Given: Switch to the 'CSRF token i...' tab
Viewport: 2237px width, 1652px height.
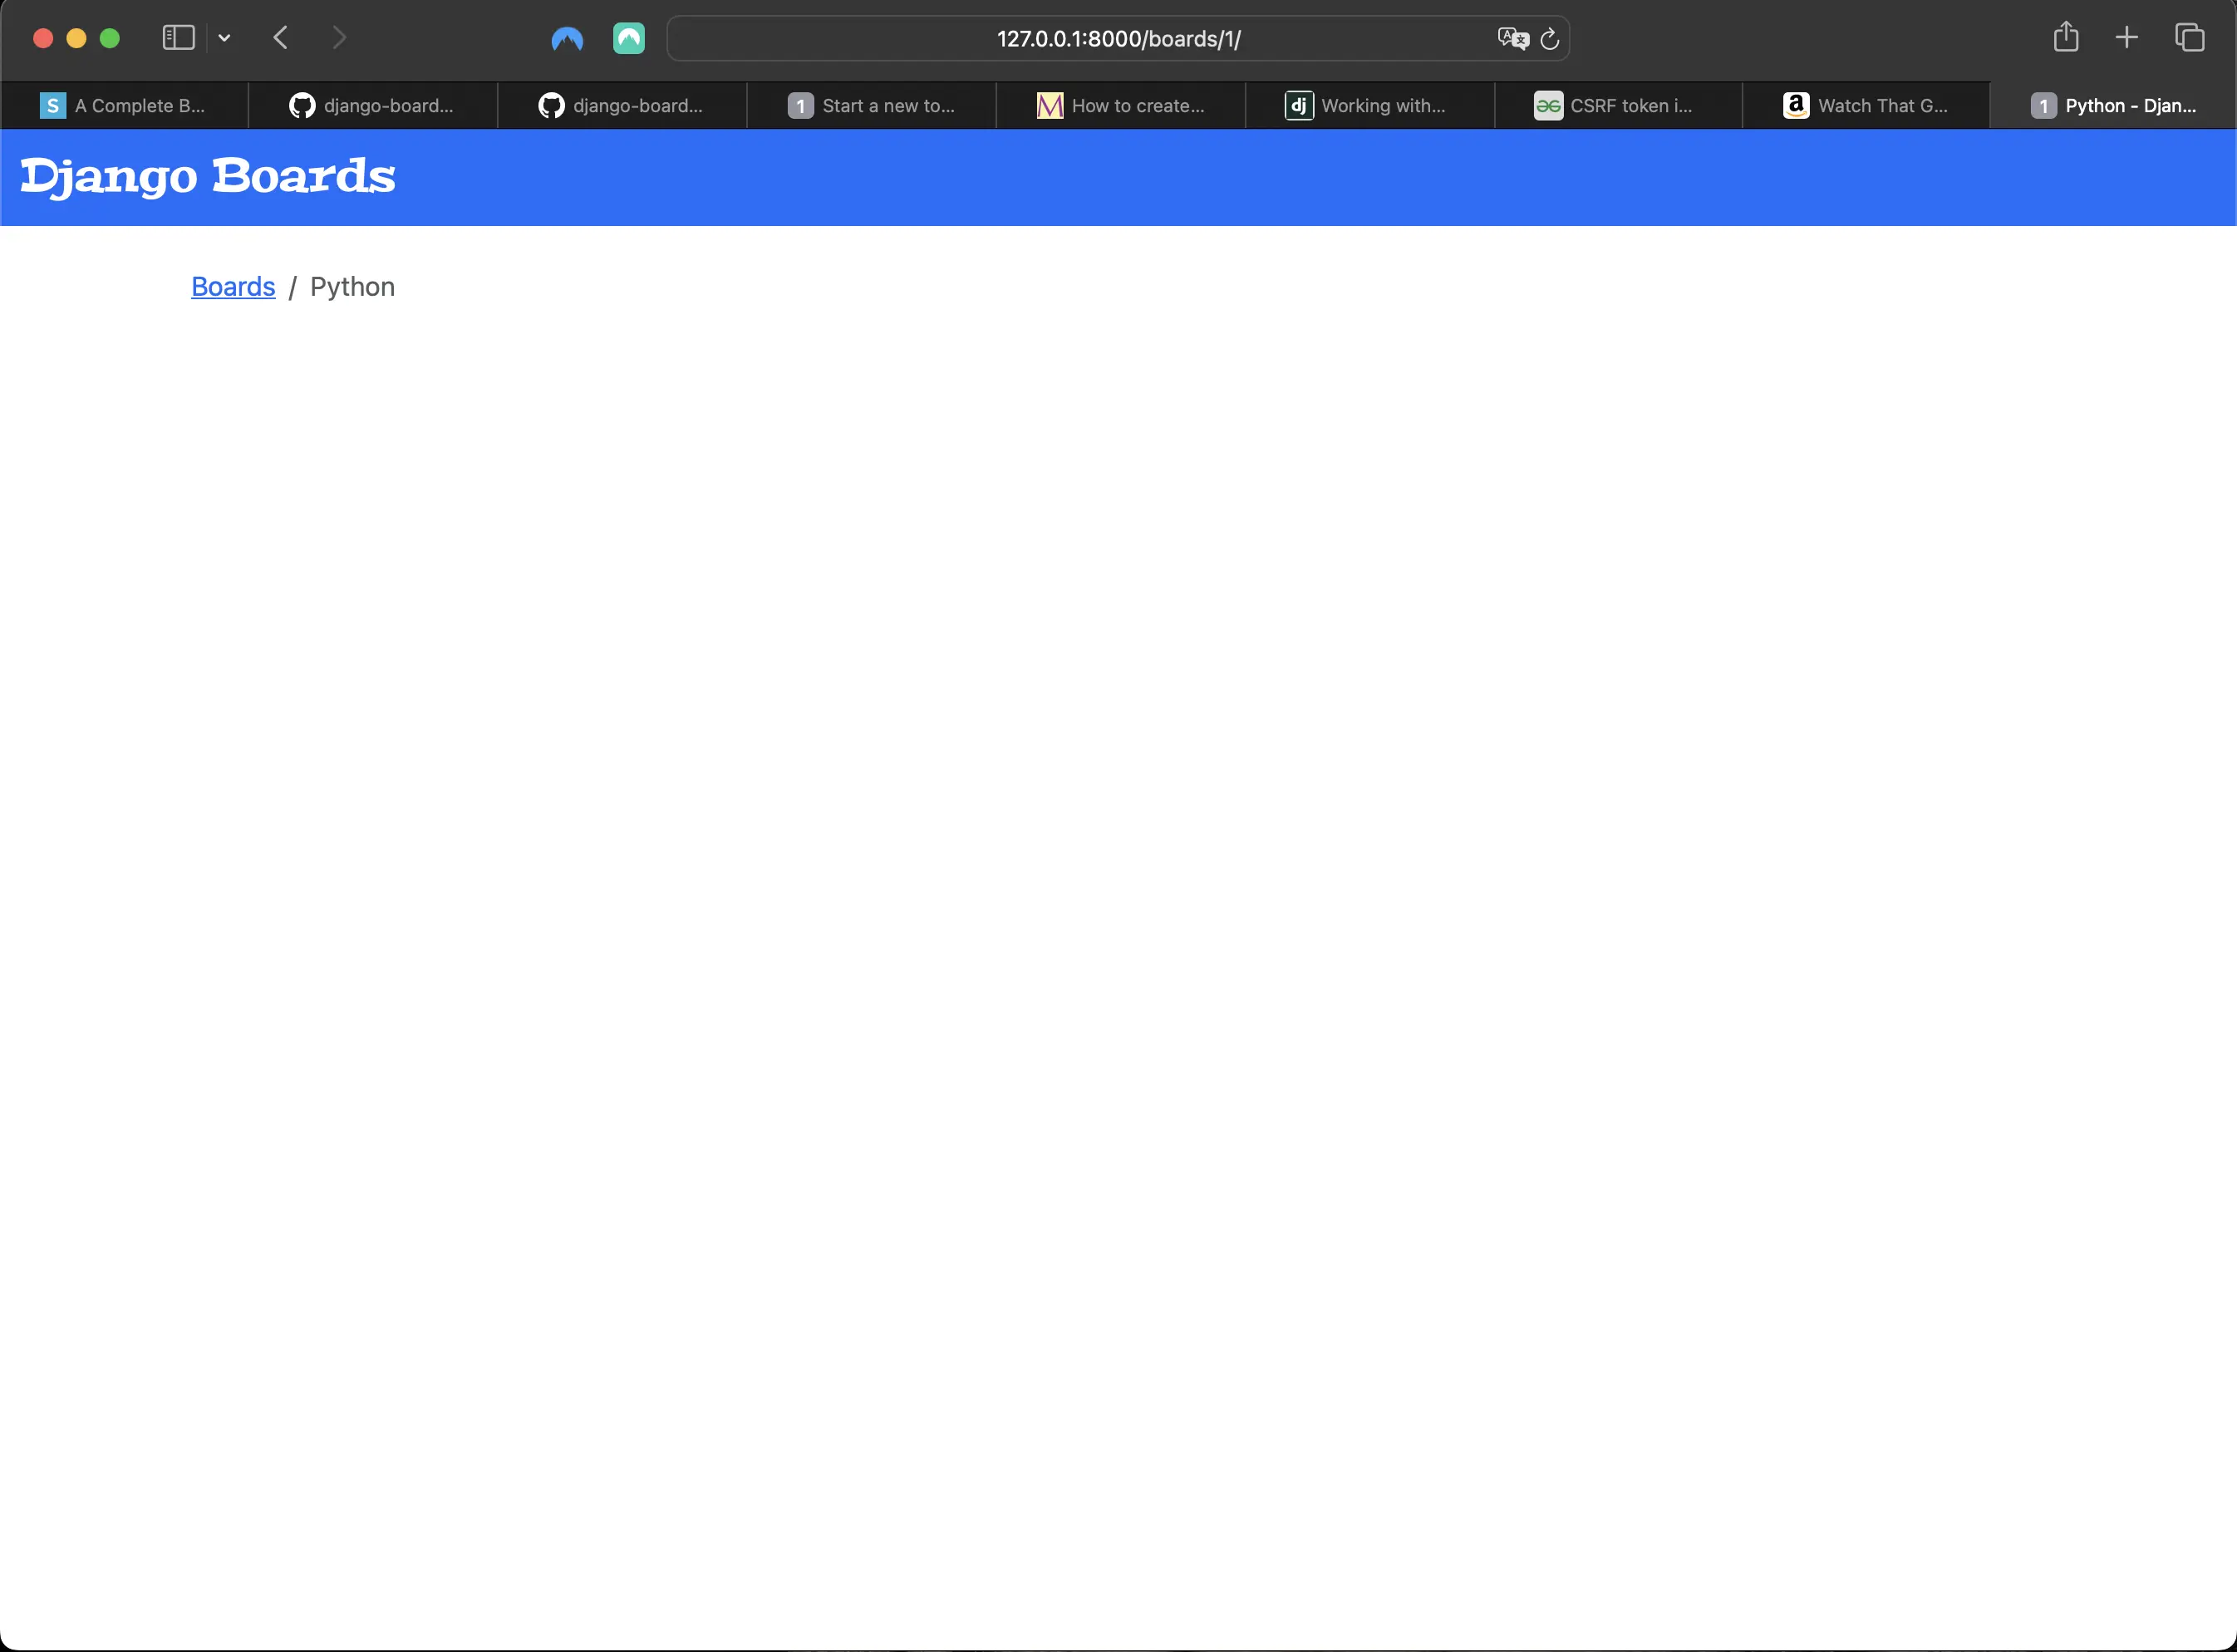Looking at the screenshot, I should (x=1619, y=106).
